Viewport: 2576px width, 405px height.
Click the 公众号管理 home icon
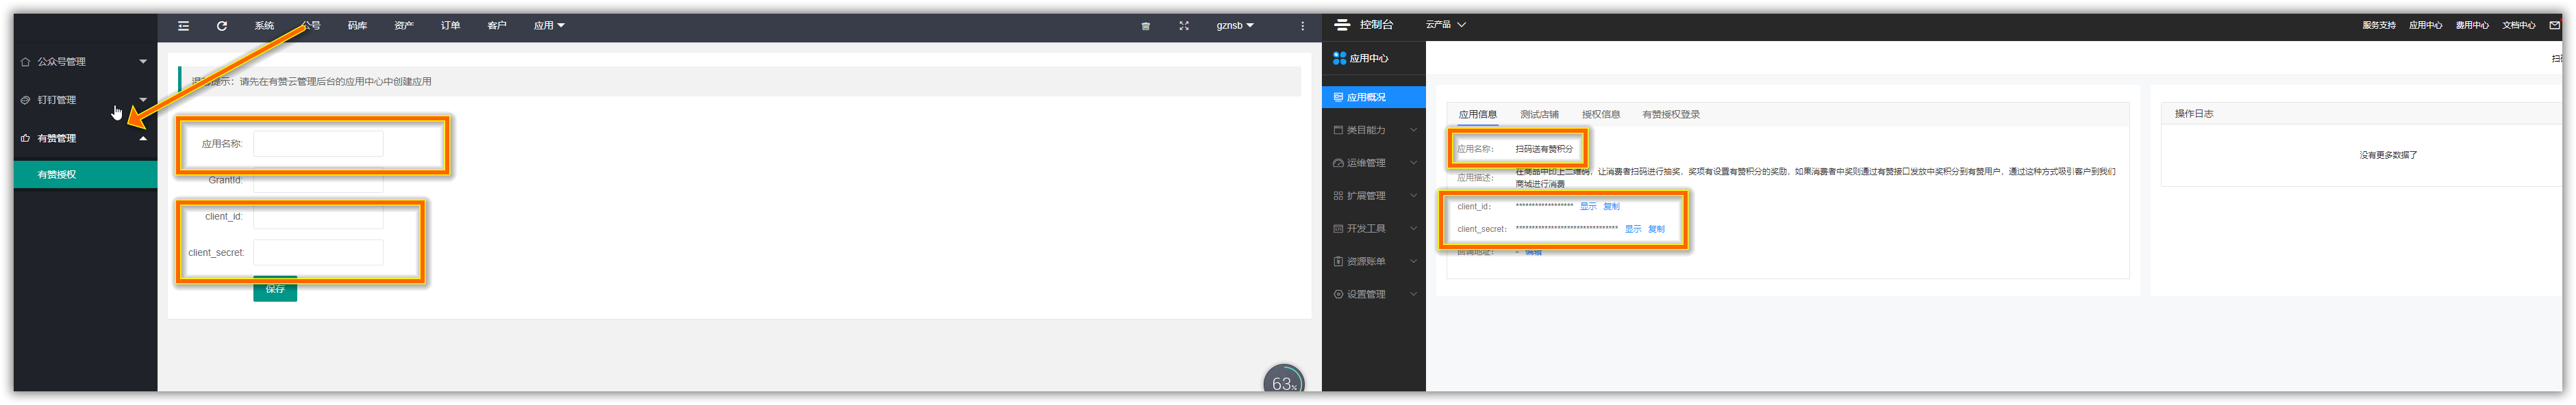tap(25, 62)
